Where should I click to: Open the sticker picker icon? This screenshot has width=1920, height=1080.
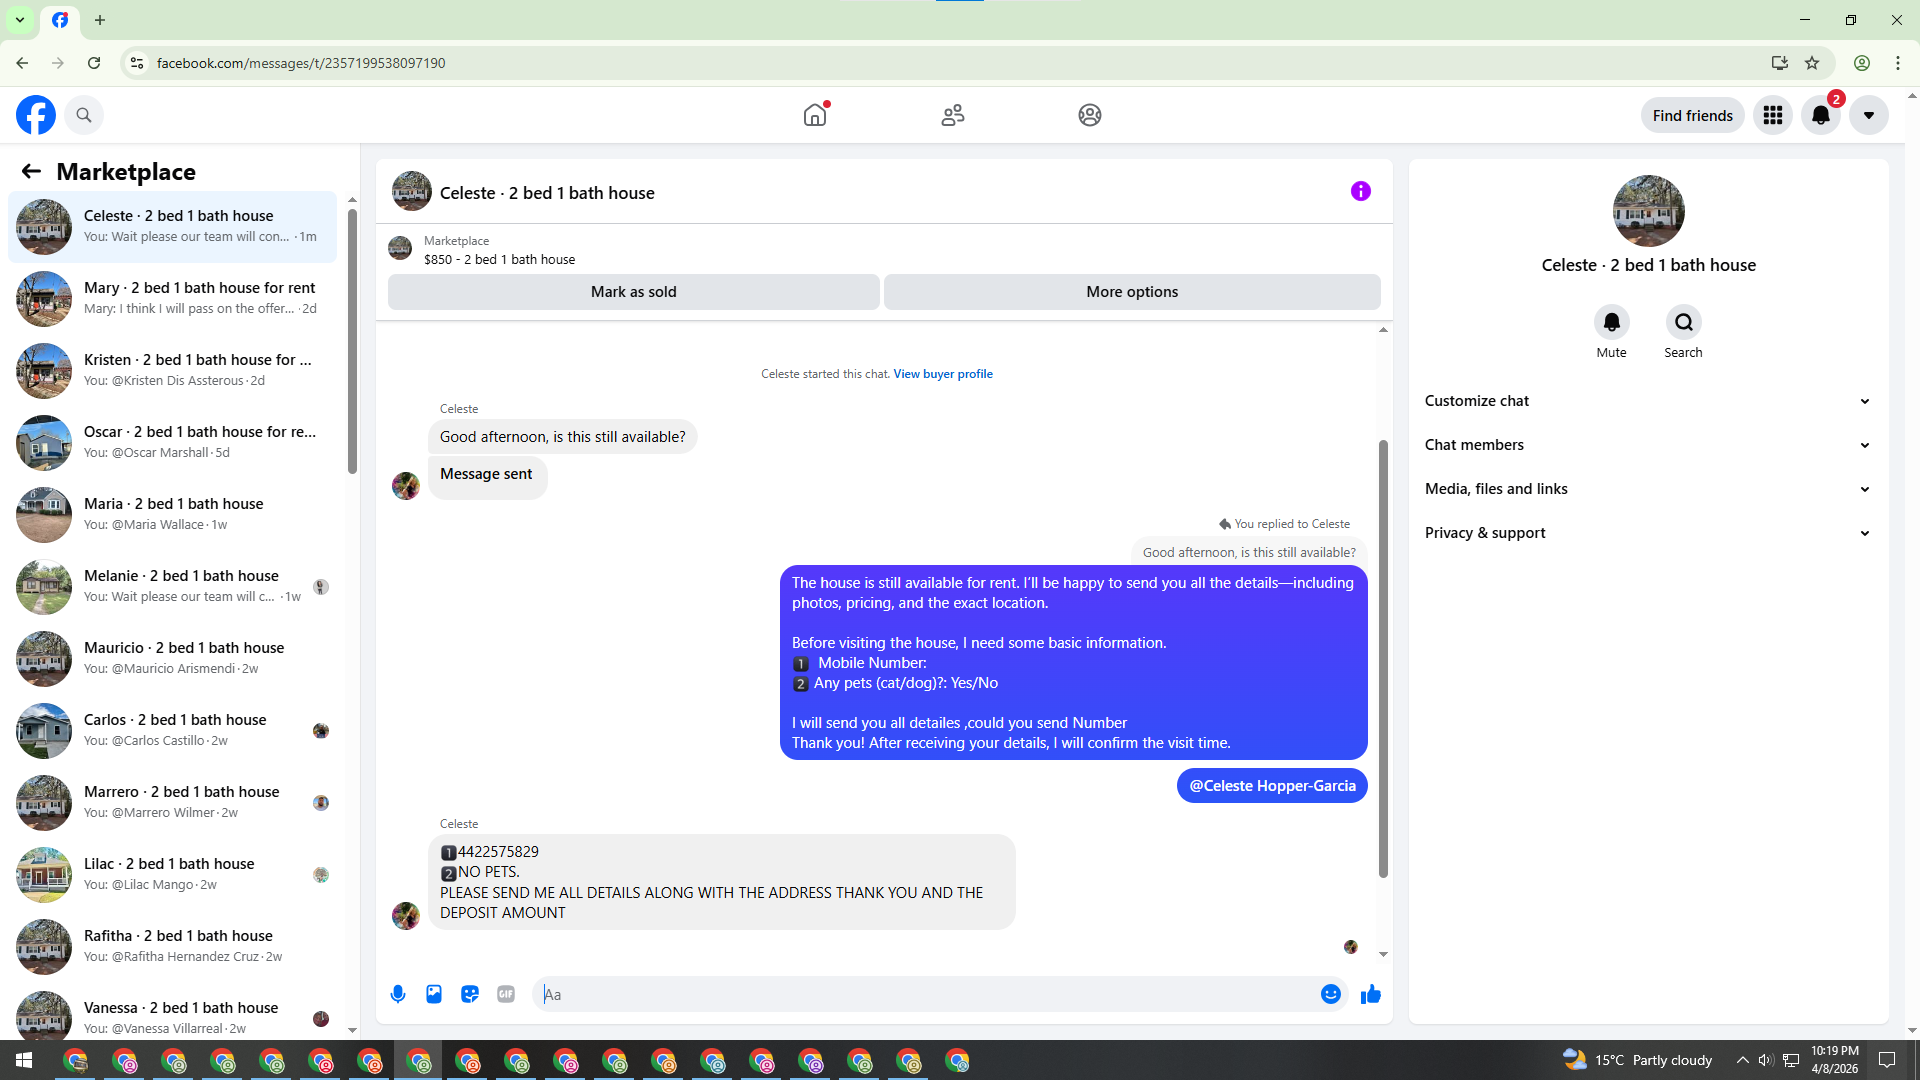470,994
